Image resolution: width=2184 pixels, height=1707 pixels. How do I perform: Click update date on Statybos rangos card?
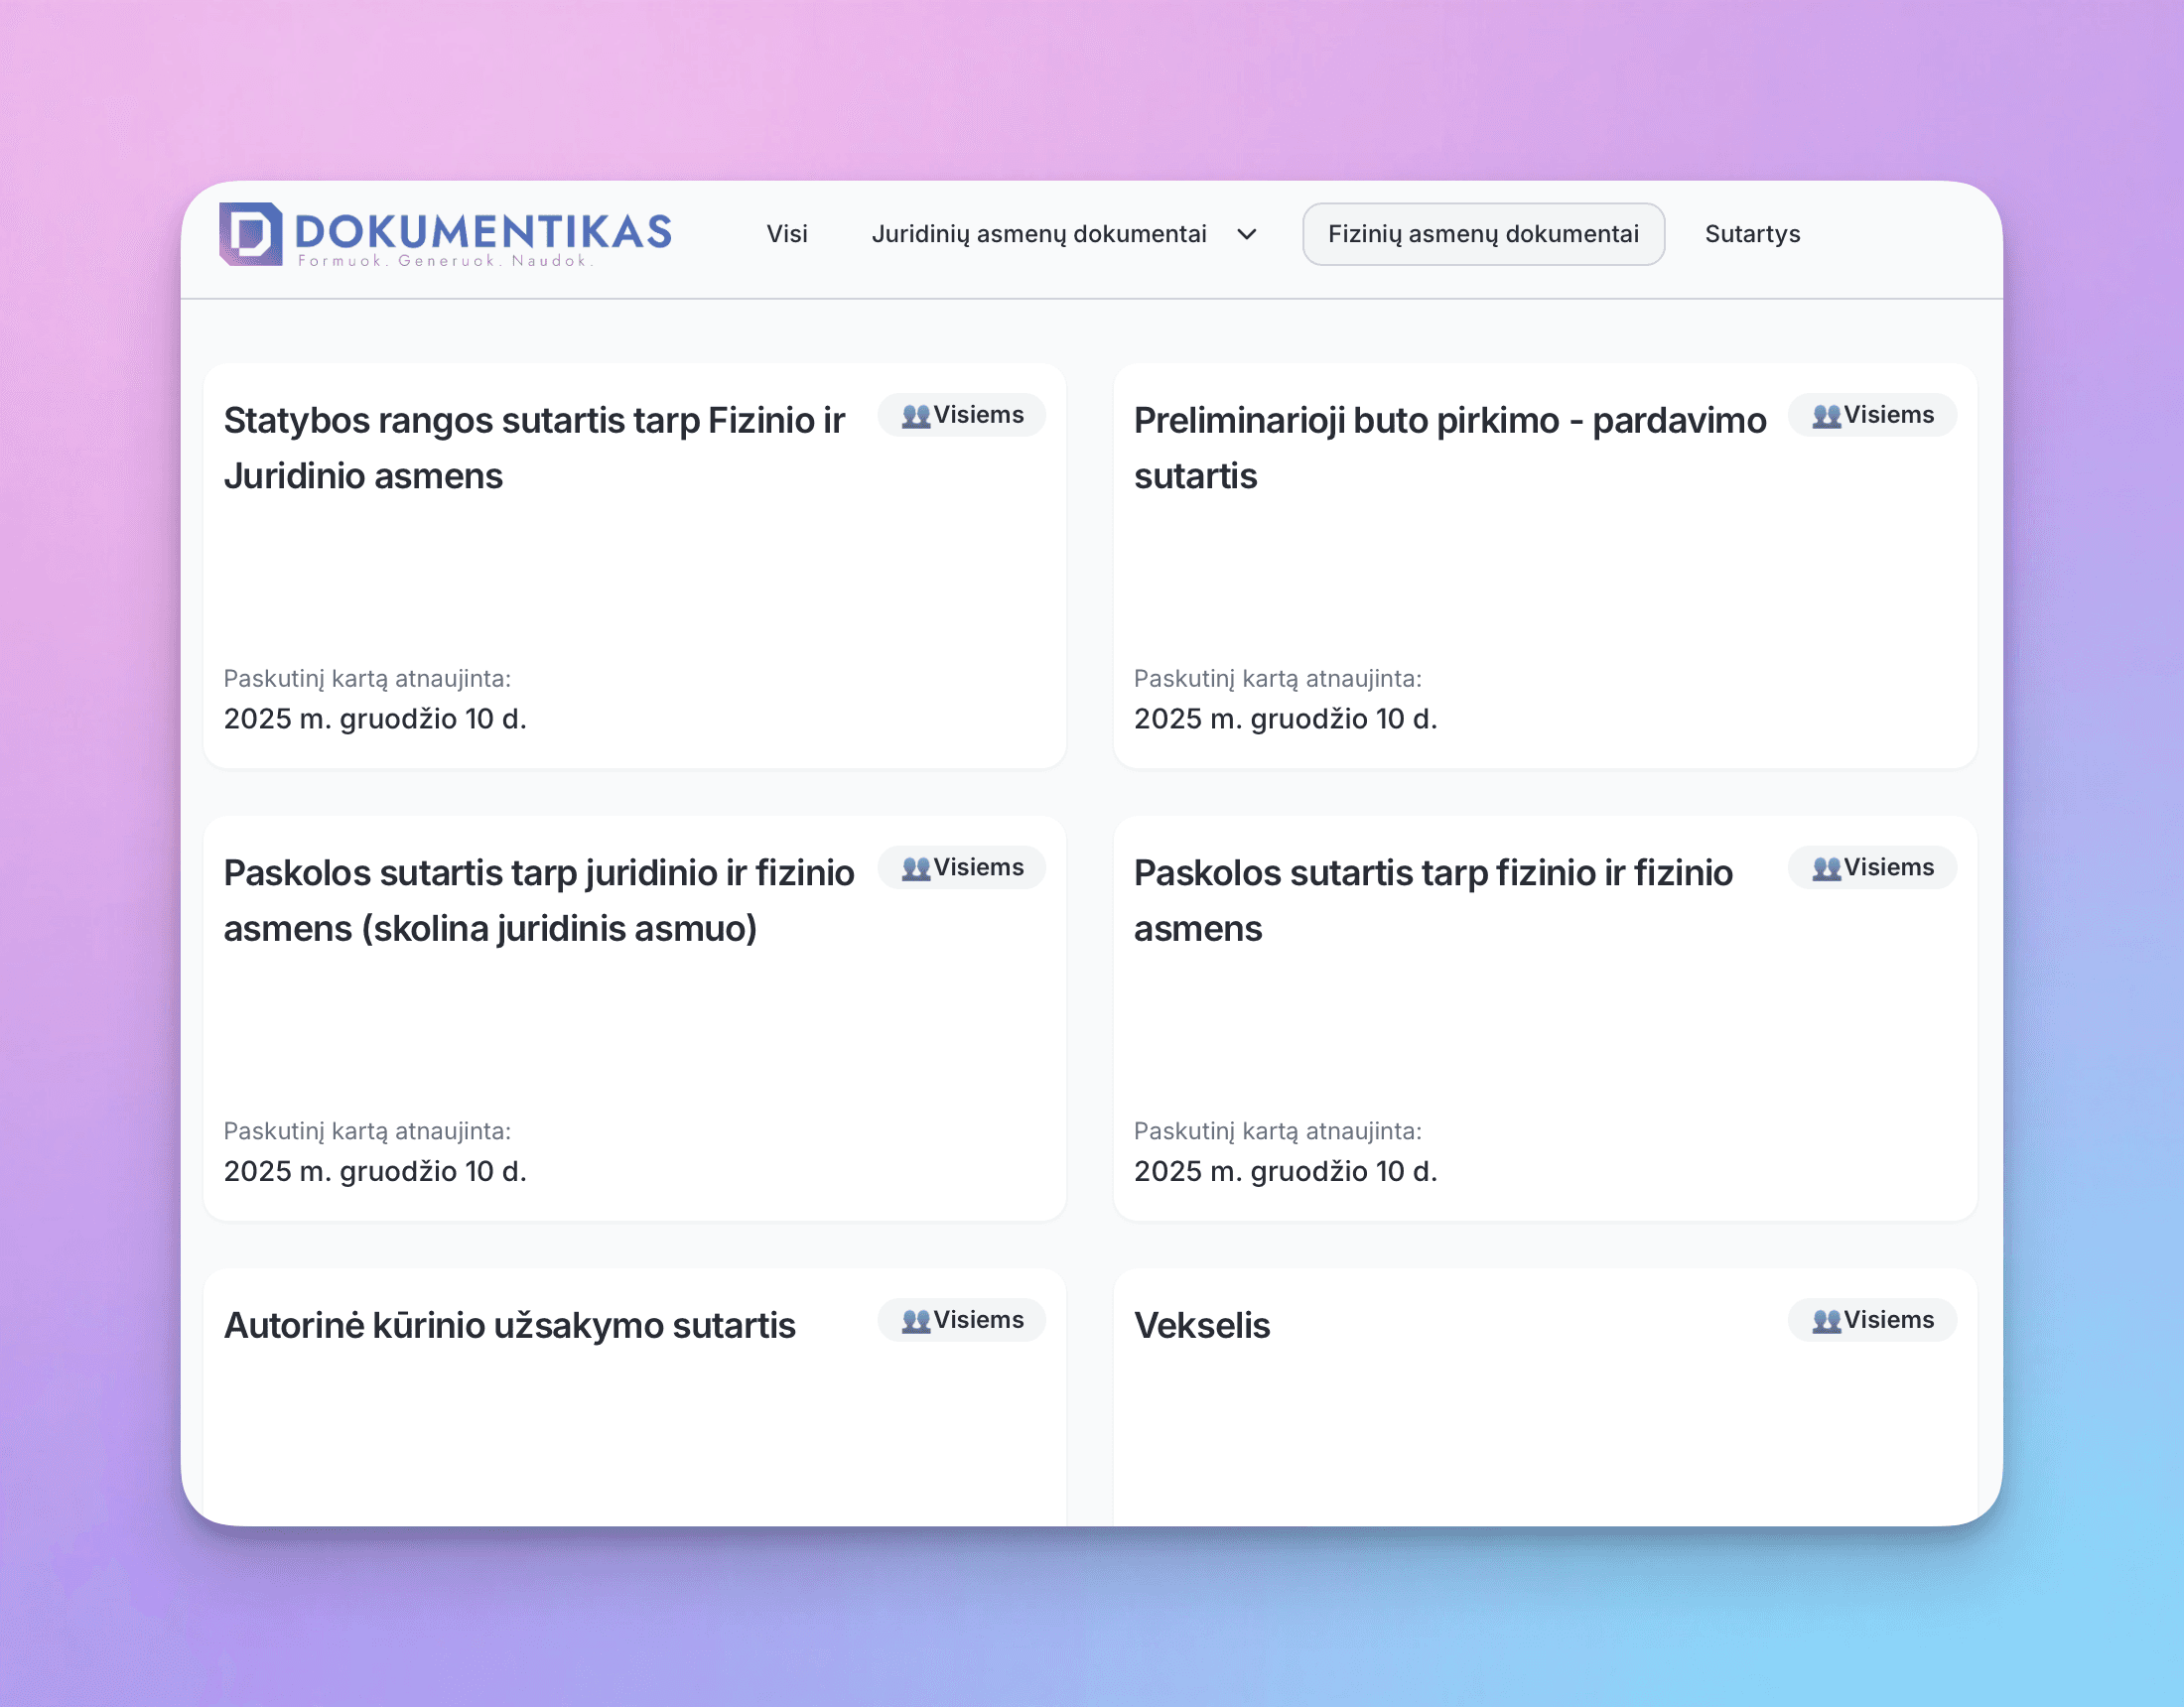(x=375, y=718)
